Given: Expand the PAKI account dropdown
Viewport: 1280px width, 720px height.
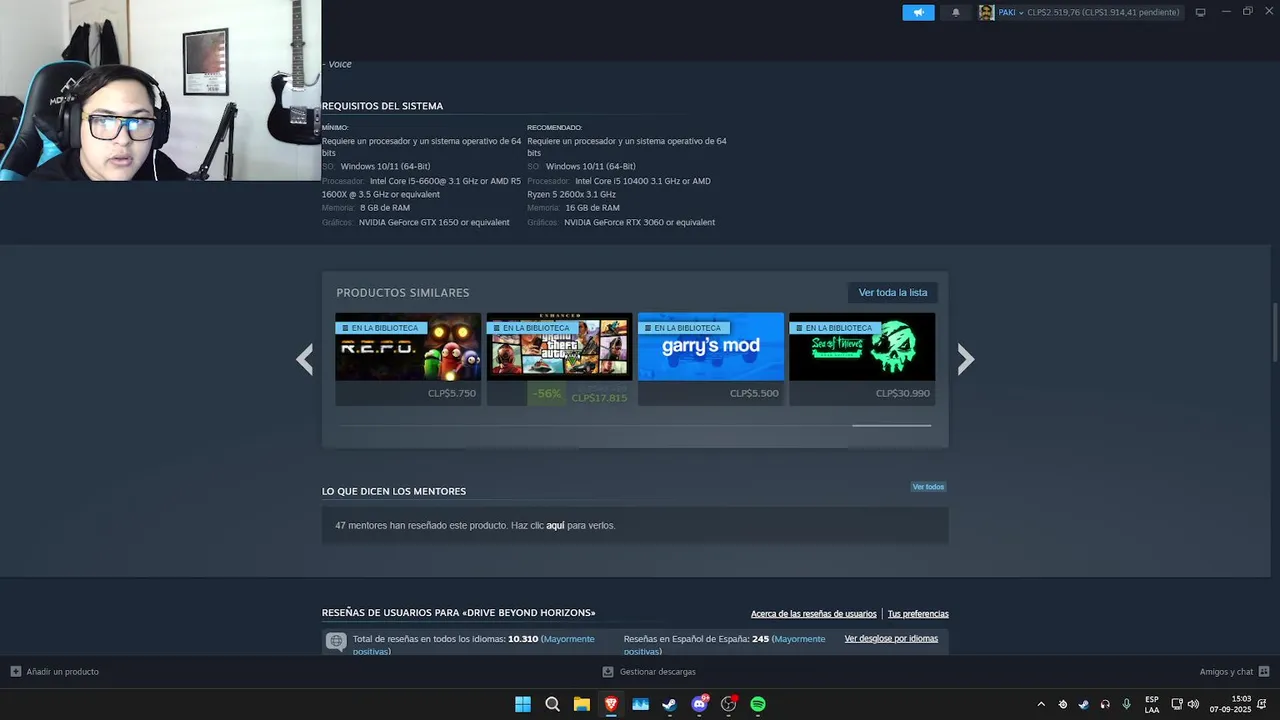Looking at the screenshot, I should [x=1011, y=12].
